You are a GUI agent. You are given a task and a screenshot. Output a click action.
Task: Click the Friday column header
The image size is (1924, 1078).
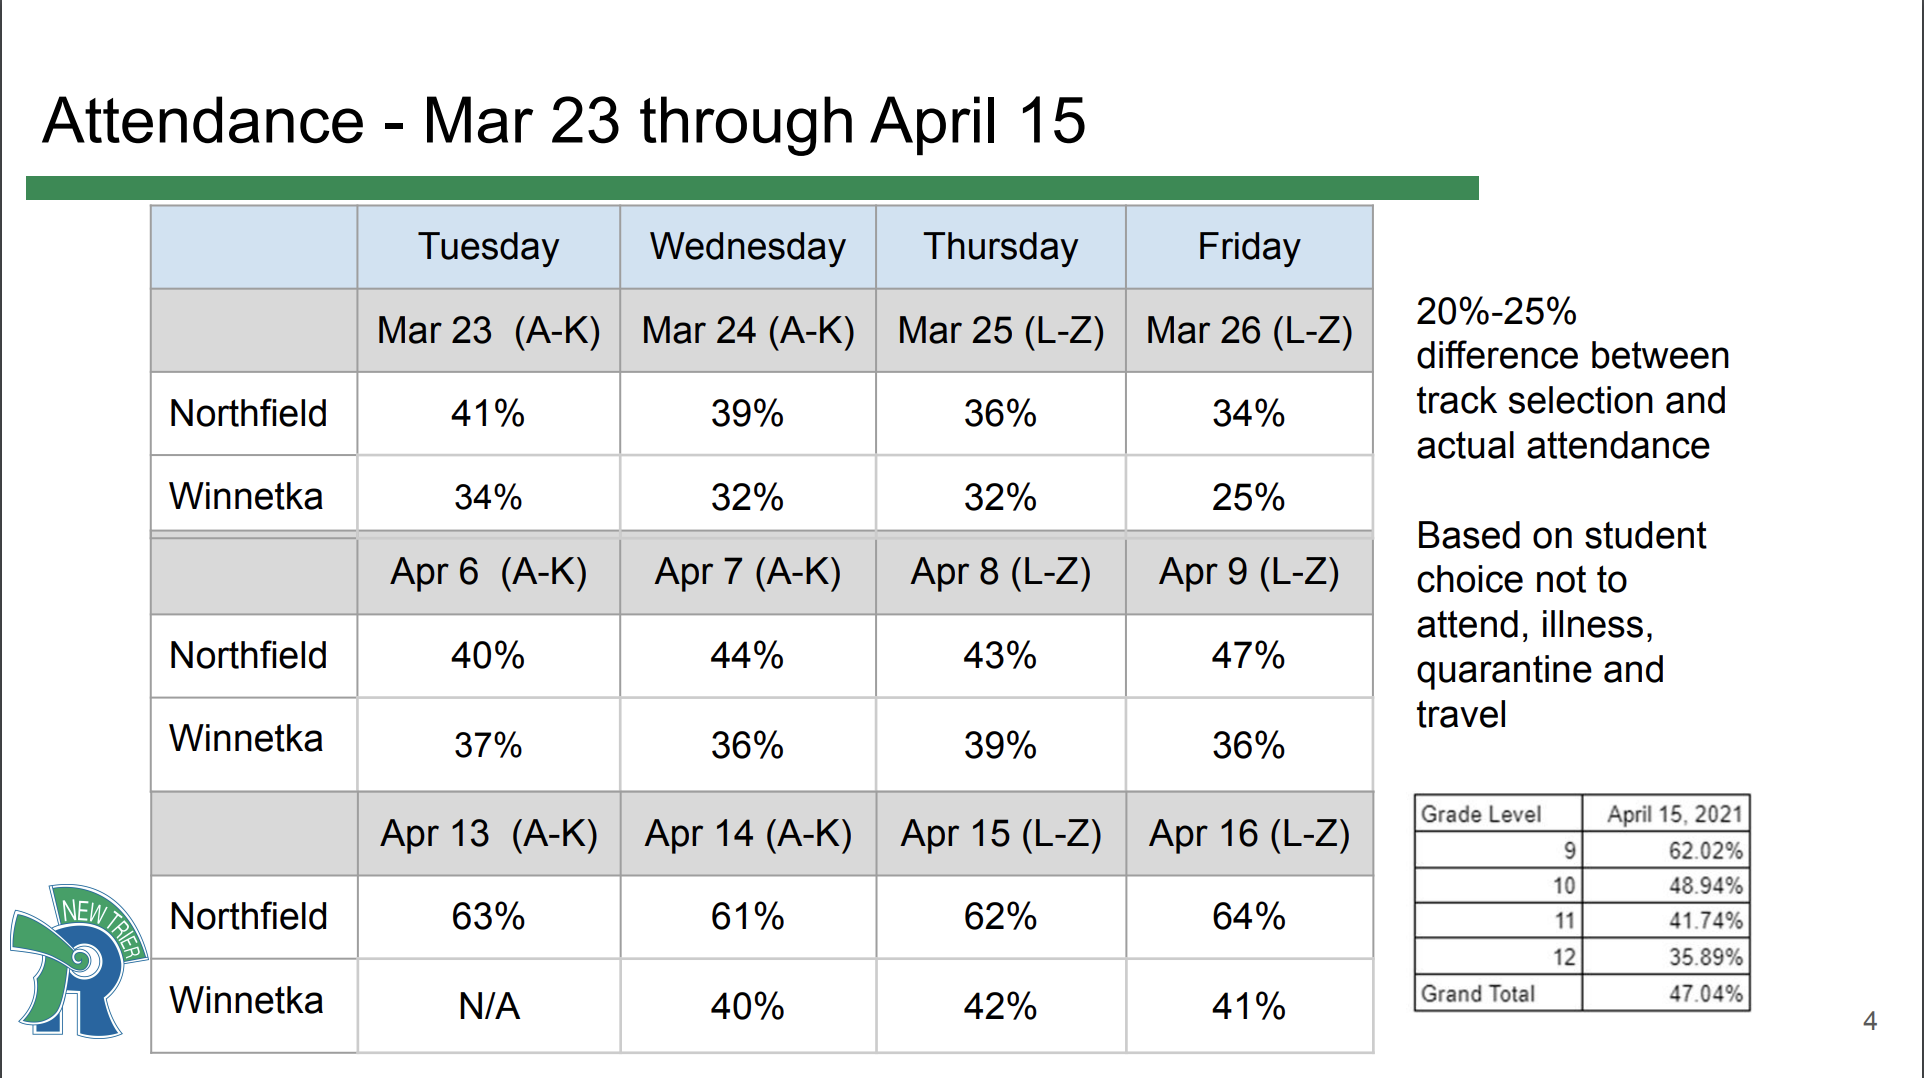[1248, 247]
